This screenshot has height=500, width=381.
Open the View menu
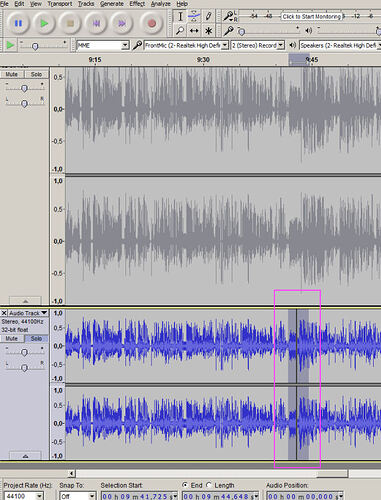(x=36, y=4)
